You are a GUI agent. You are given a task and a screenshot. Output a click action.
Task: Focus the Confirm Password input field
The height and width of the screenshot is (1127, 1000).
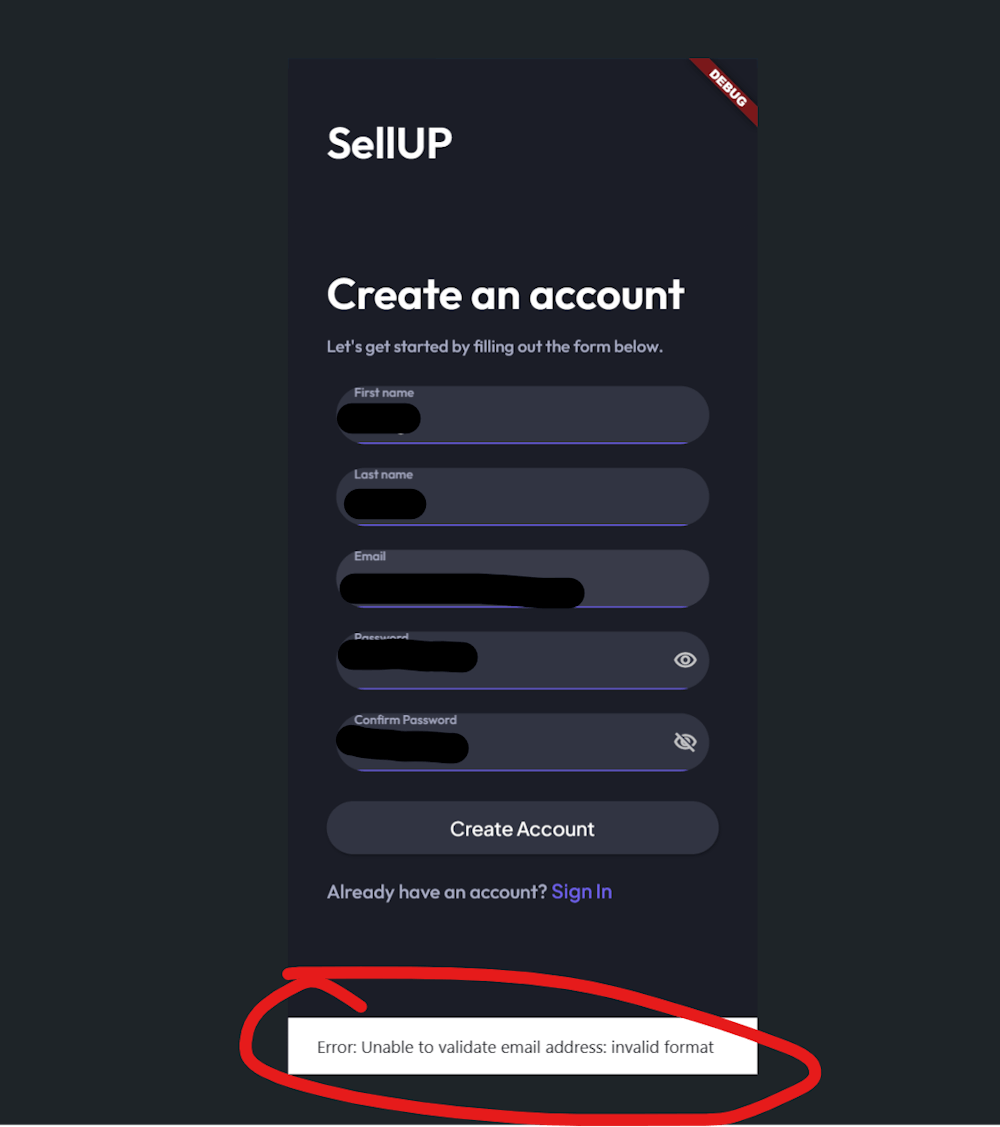523,742
